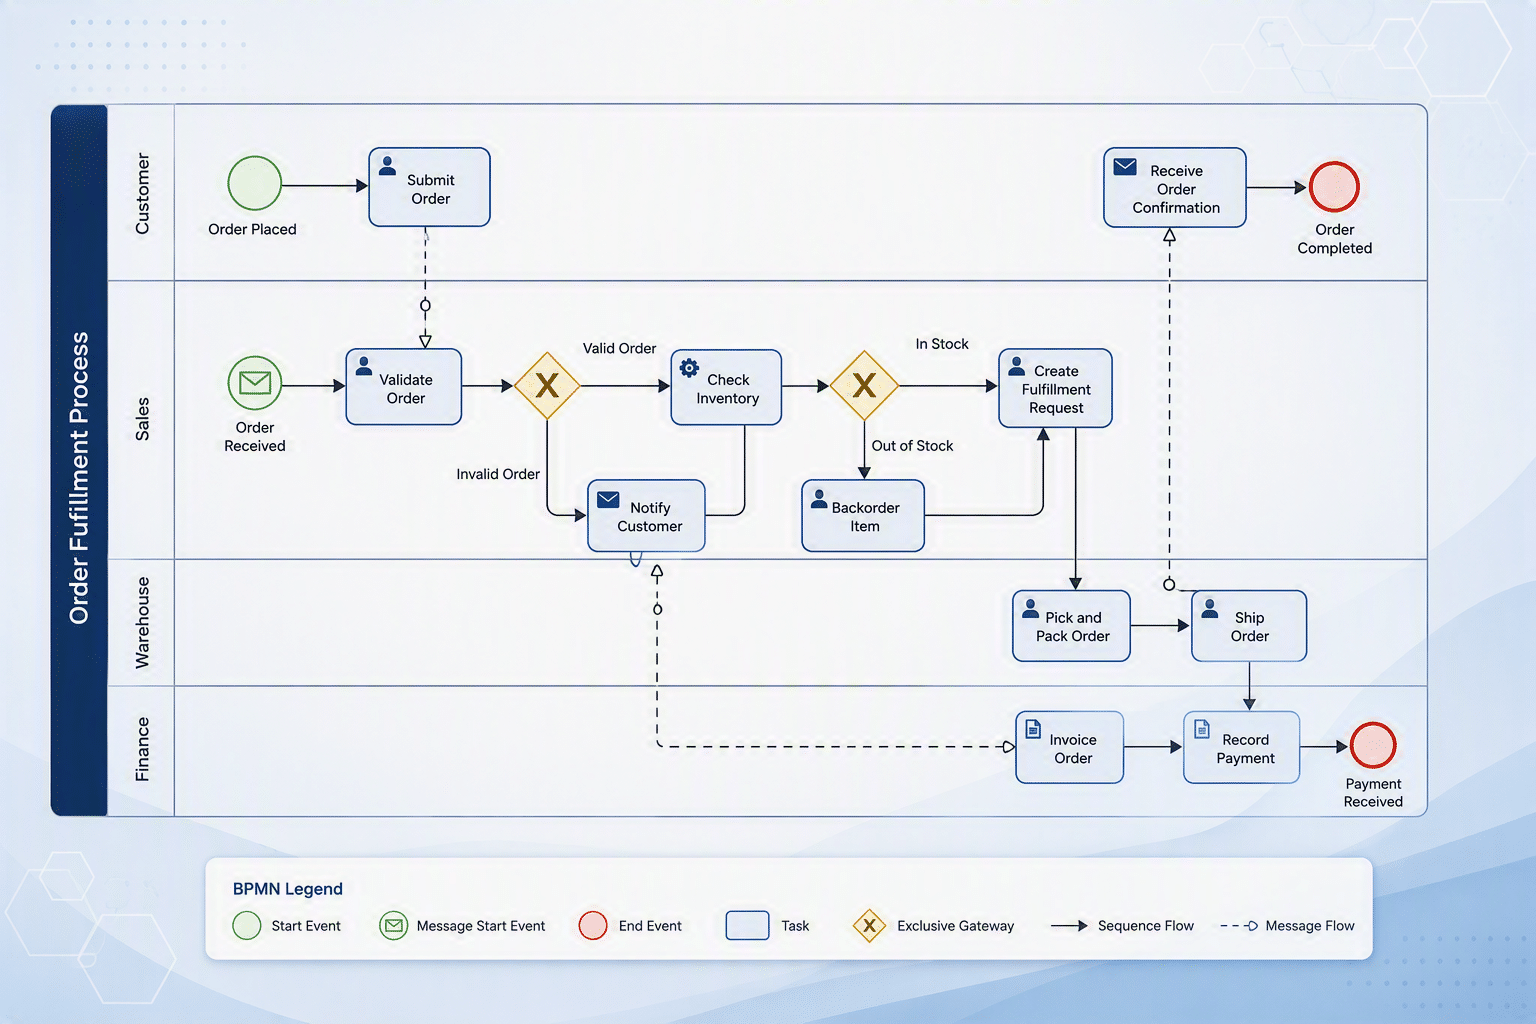Screen dimensions: 1536x1024
Task: Click the Message Start Event legend icon
Action: tap(394, 926)
